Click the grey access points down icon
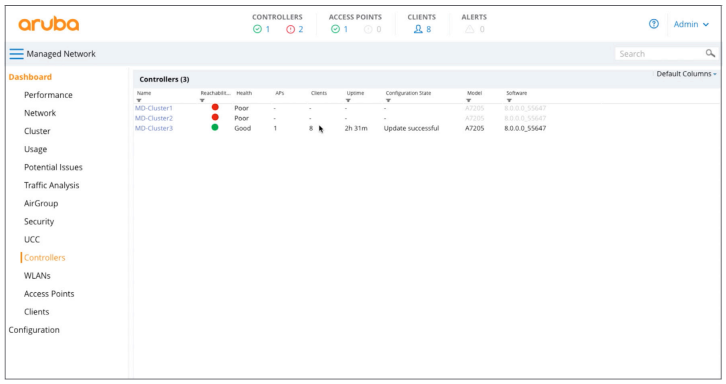726x384 pixels. [368, 29]
